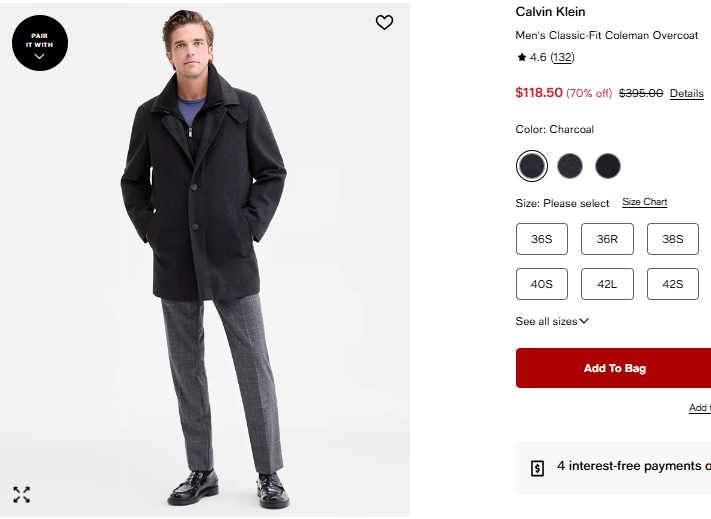Select the selected Charcoal color swatch

(532, 165)
